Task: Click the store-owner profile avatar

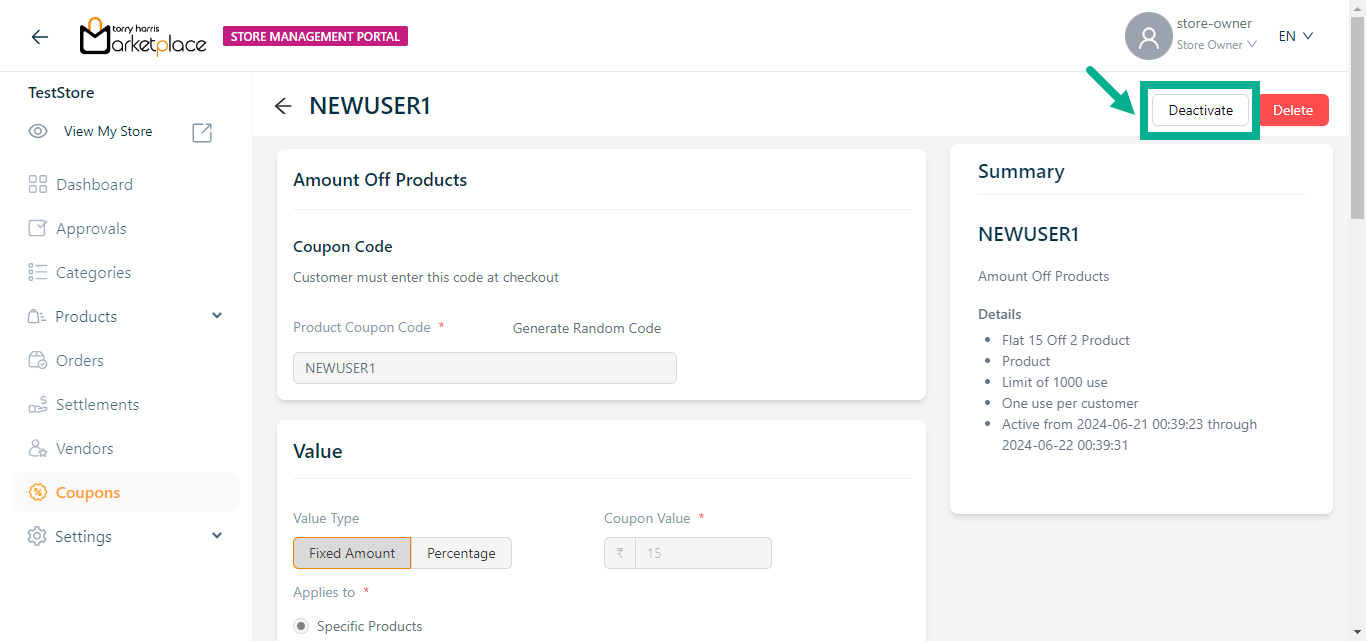Action: pos(1148,37)
